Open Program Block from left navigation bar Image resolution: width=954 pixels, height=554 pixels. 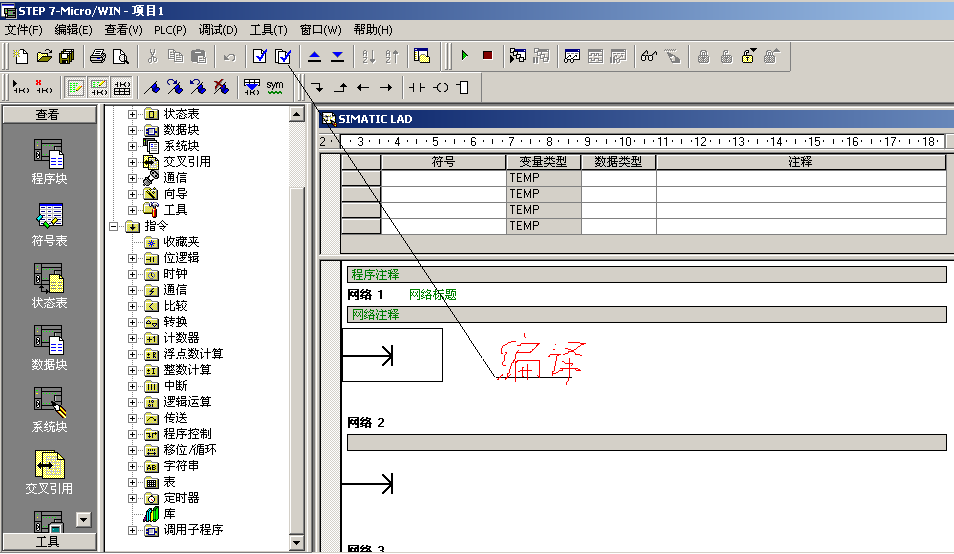click(48, 162)
